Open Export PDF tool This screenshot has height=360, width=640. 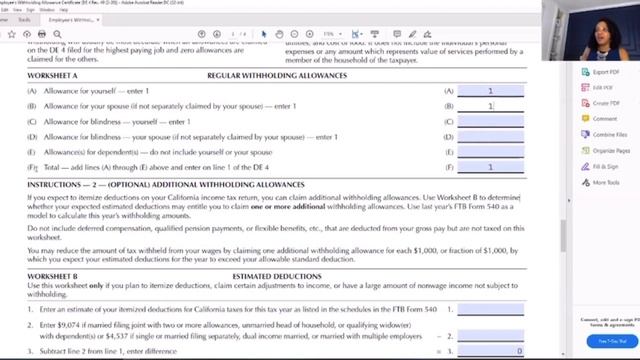point(600,72)
